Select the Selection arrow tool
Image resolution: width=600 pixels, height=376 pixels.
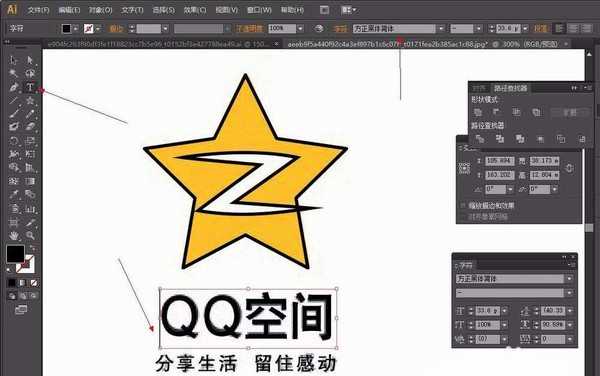pyautogui.click(x=14, y=60)
